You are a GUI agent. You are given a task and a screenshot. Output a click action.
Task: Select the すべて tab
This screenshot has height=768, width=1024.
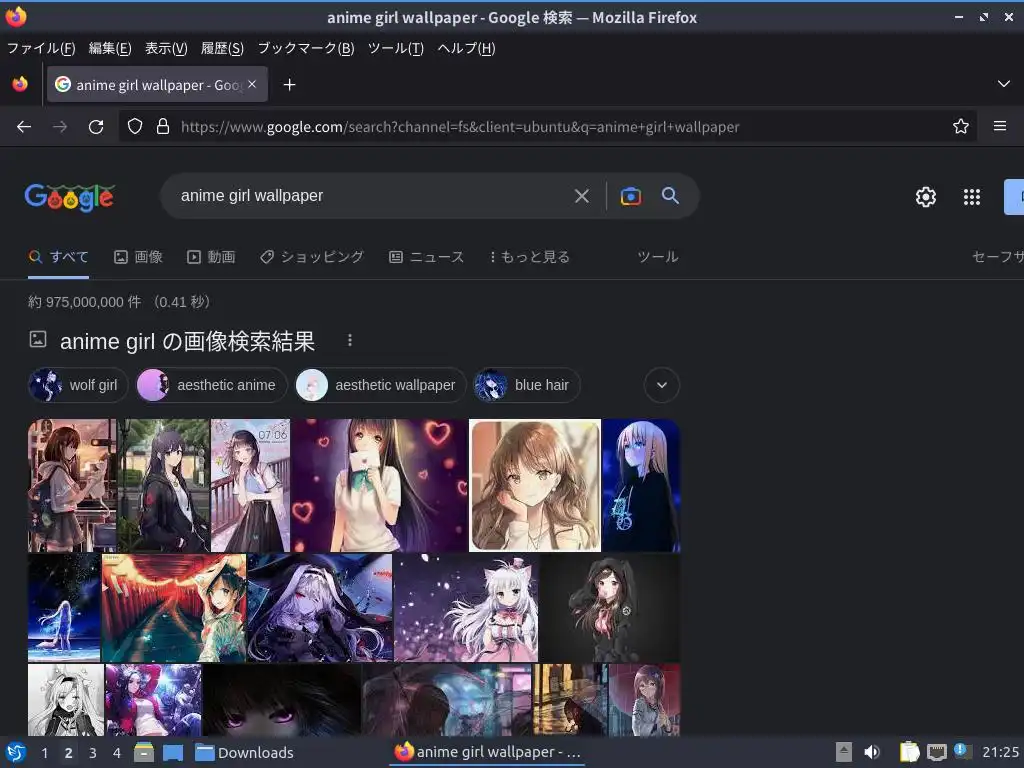click(59, 257)
